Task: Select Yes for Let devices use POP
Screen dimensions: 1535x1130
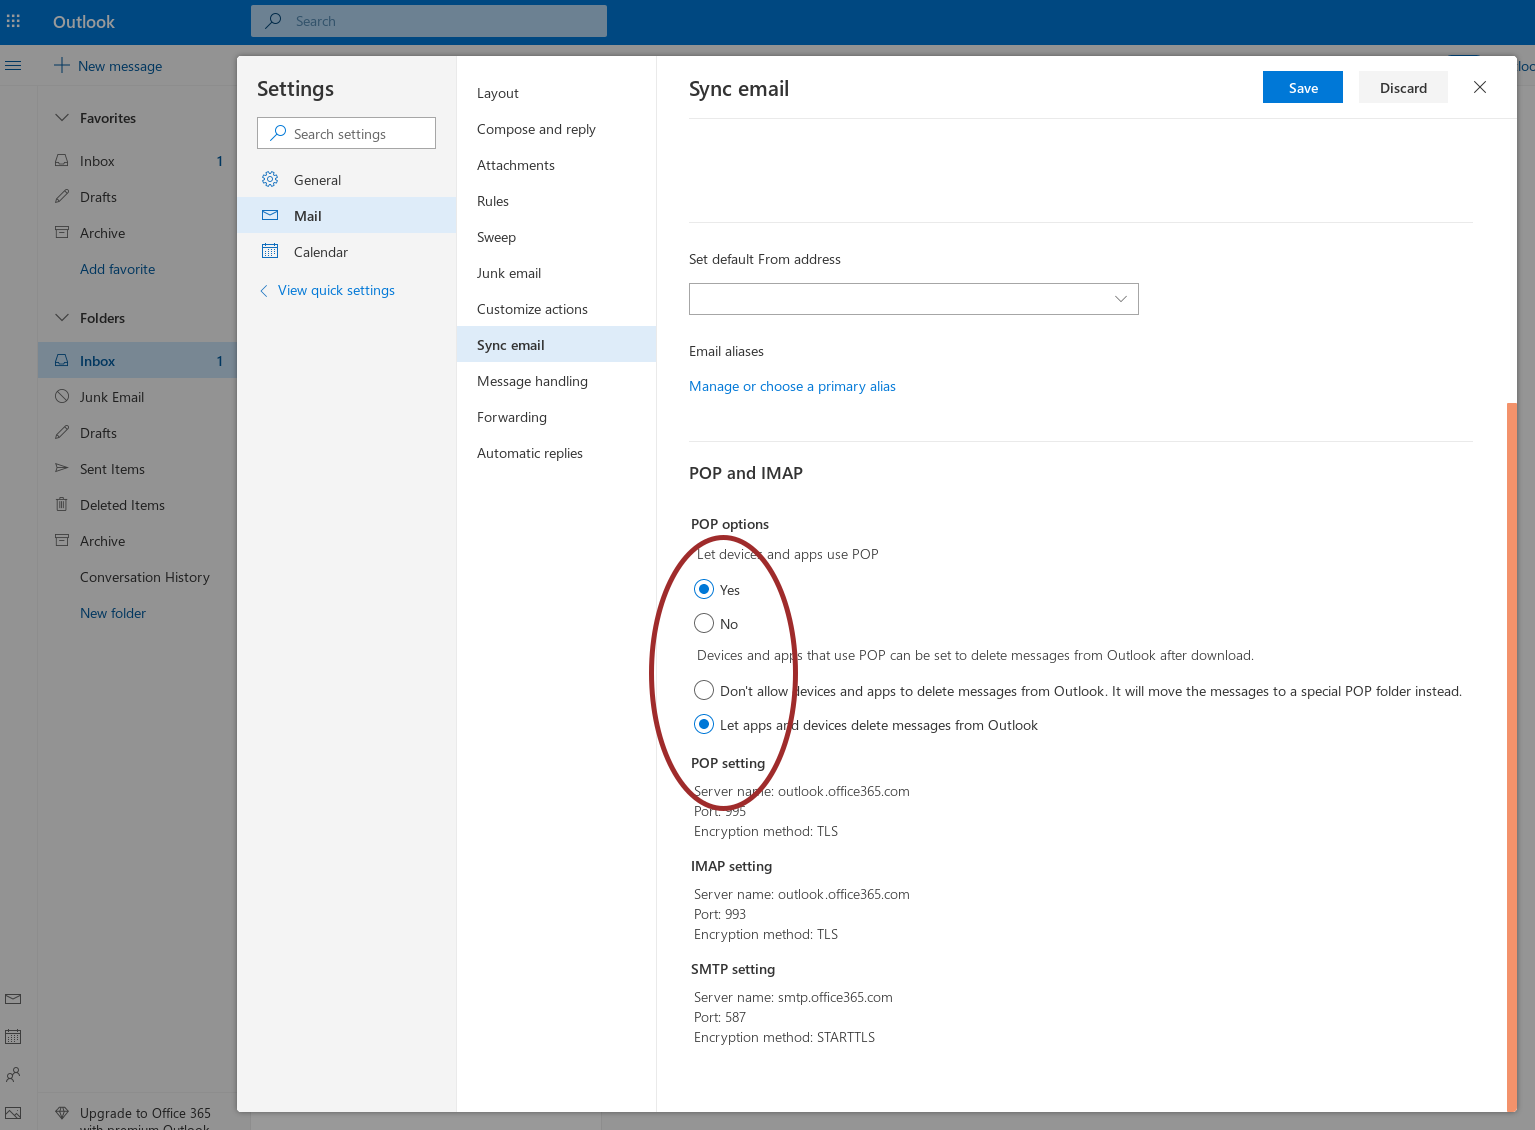Action: pyautogui.click(x=704, y=589)
